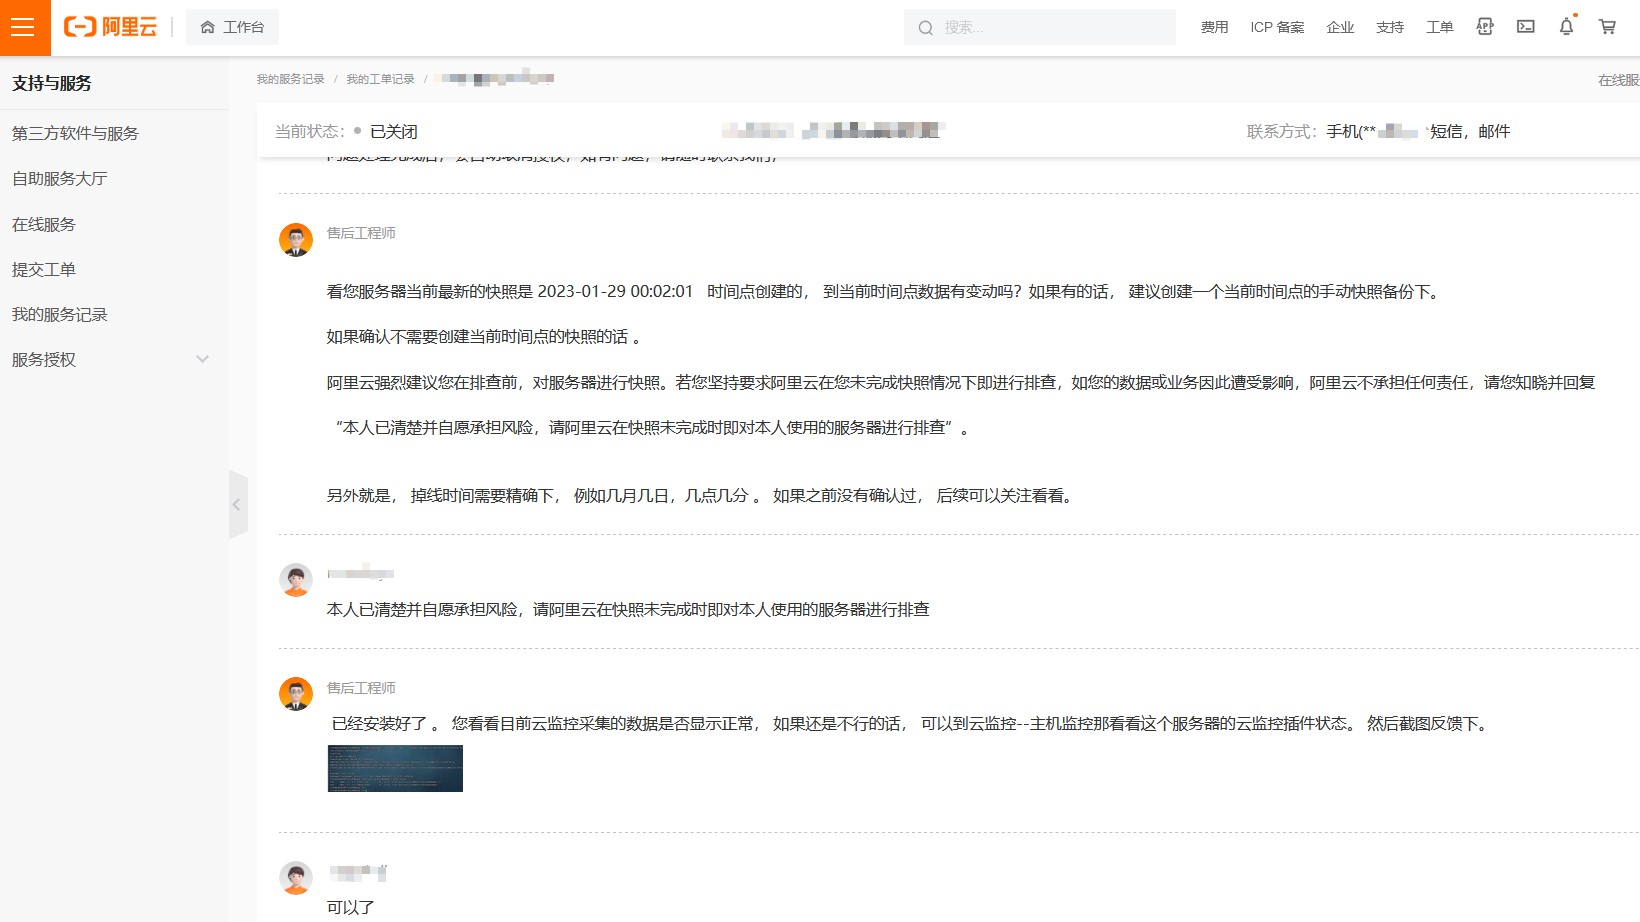The width and height of the screenshot is (1640, 922).
Task: Click the APP download icon
Action: tap(1485, 27)
